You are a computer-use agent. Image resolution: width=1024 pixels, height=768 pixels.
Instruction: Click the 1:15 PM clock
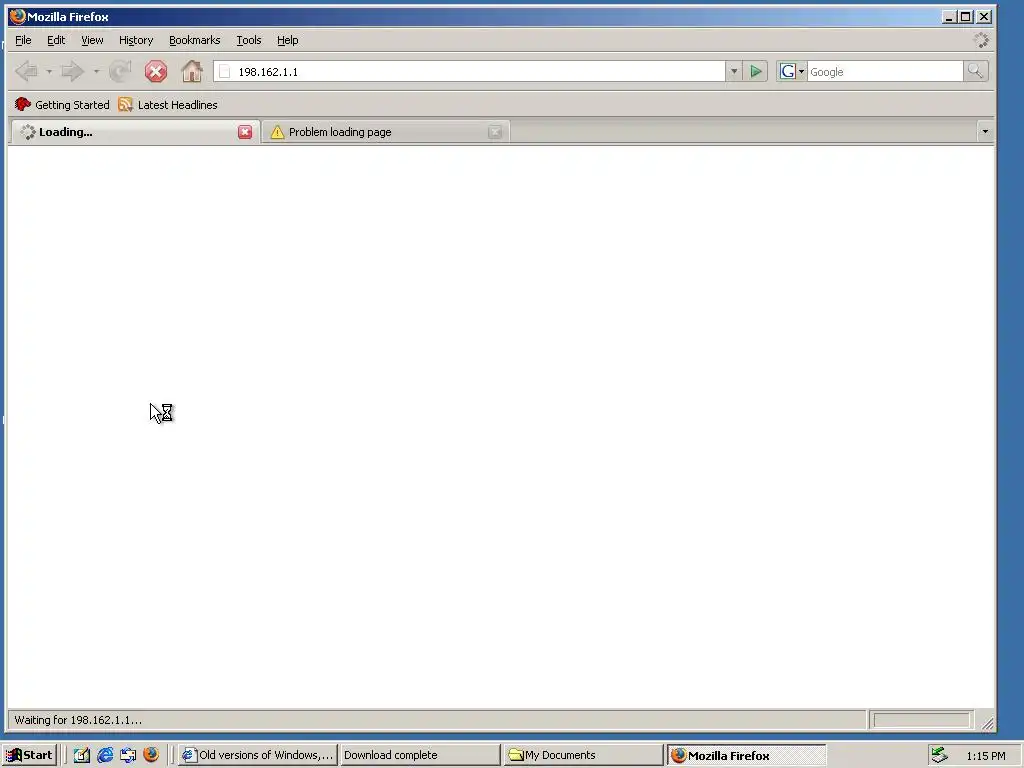(985, 756)
